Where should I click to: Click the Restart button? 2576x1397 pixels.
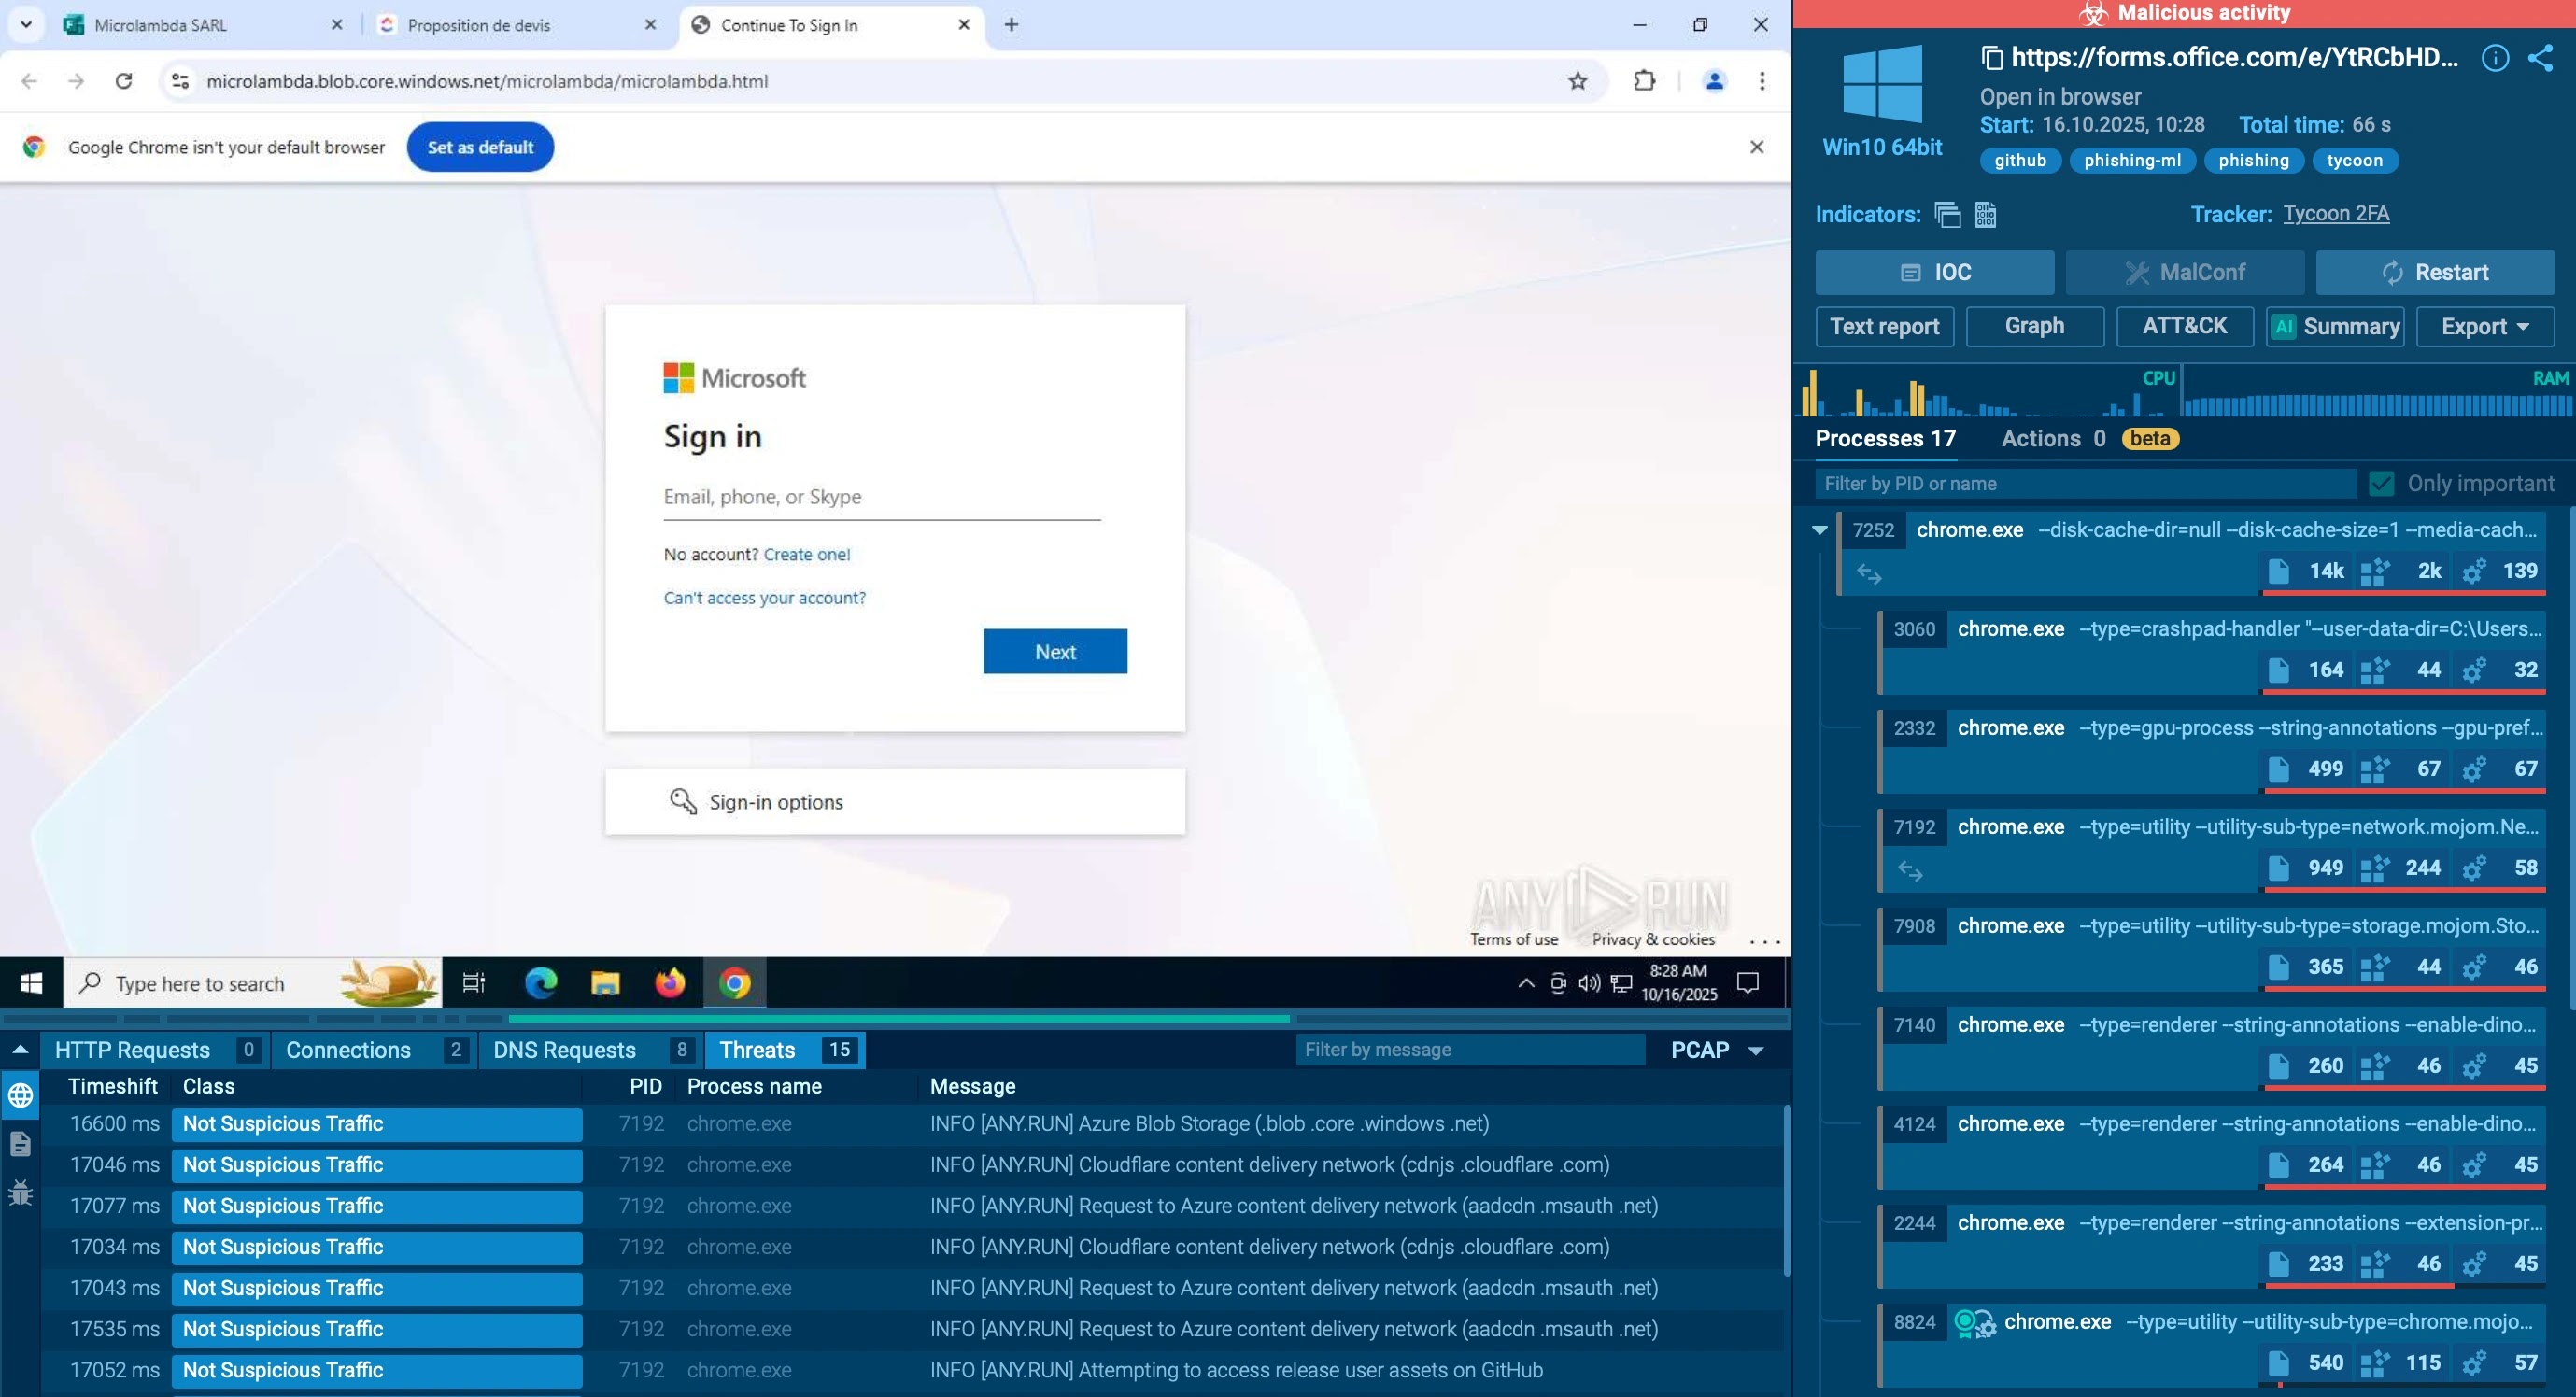tap(2434, 272)
